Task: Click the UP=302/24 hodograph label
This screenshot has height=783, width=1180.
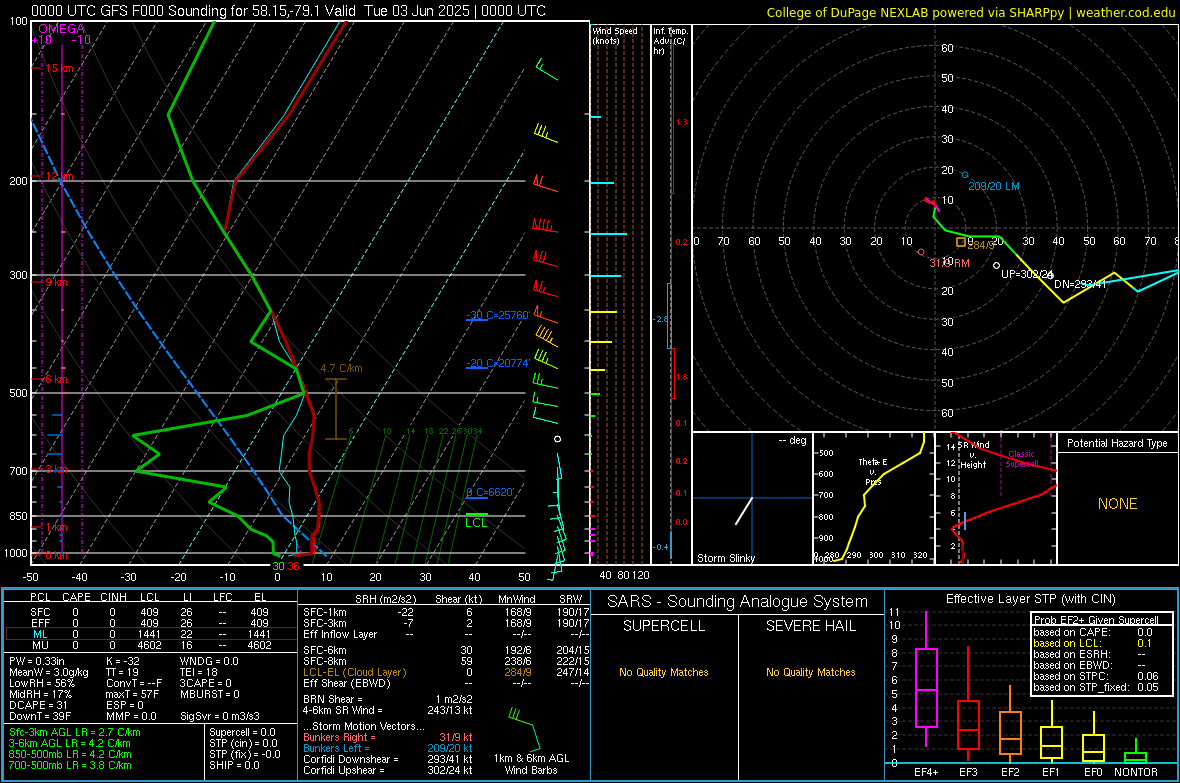Action: 1026,274
